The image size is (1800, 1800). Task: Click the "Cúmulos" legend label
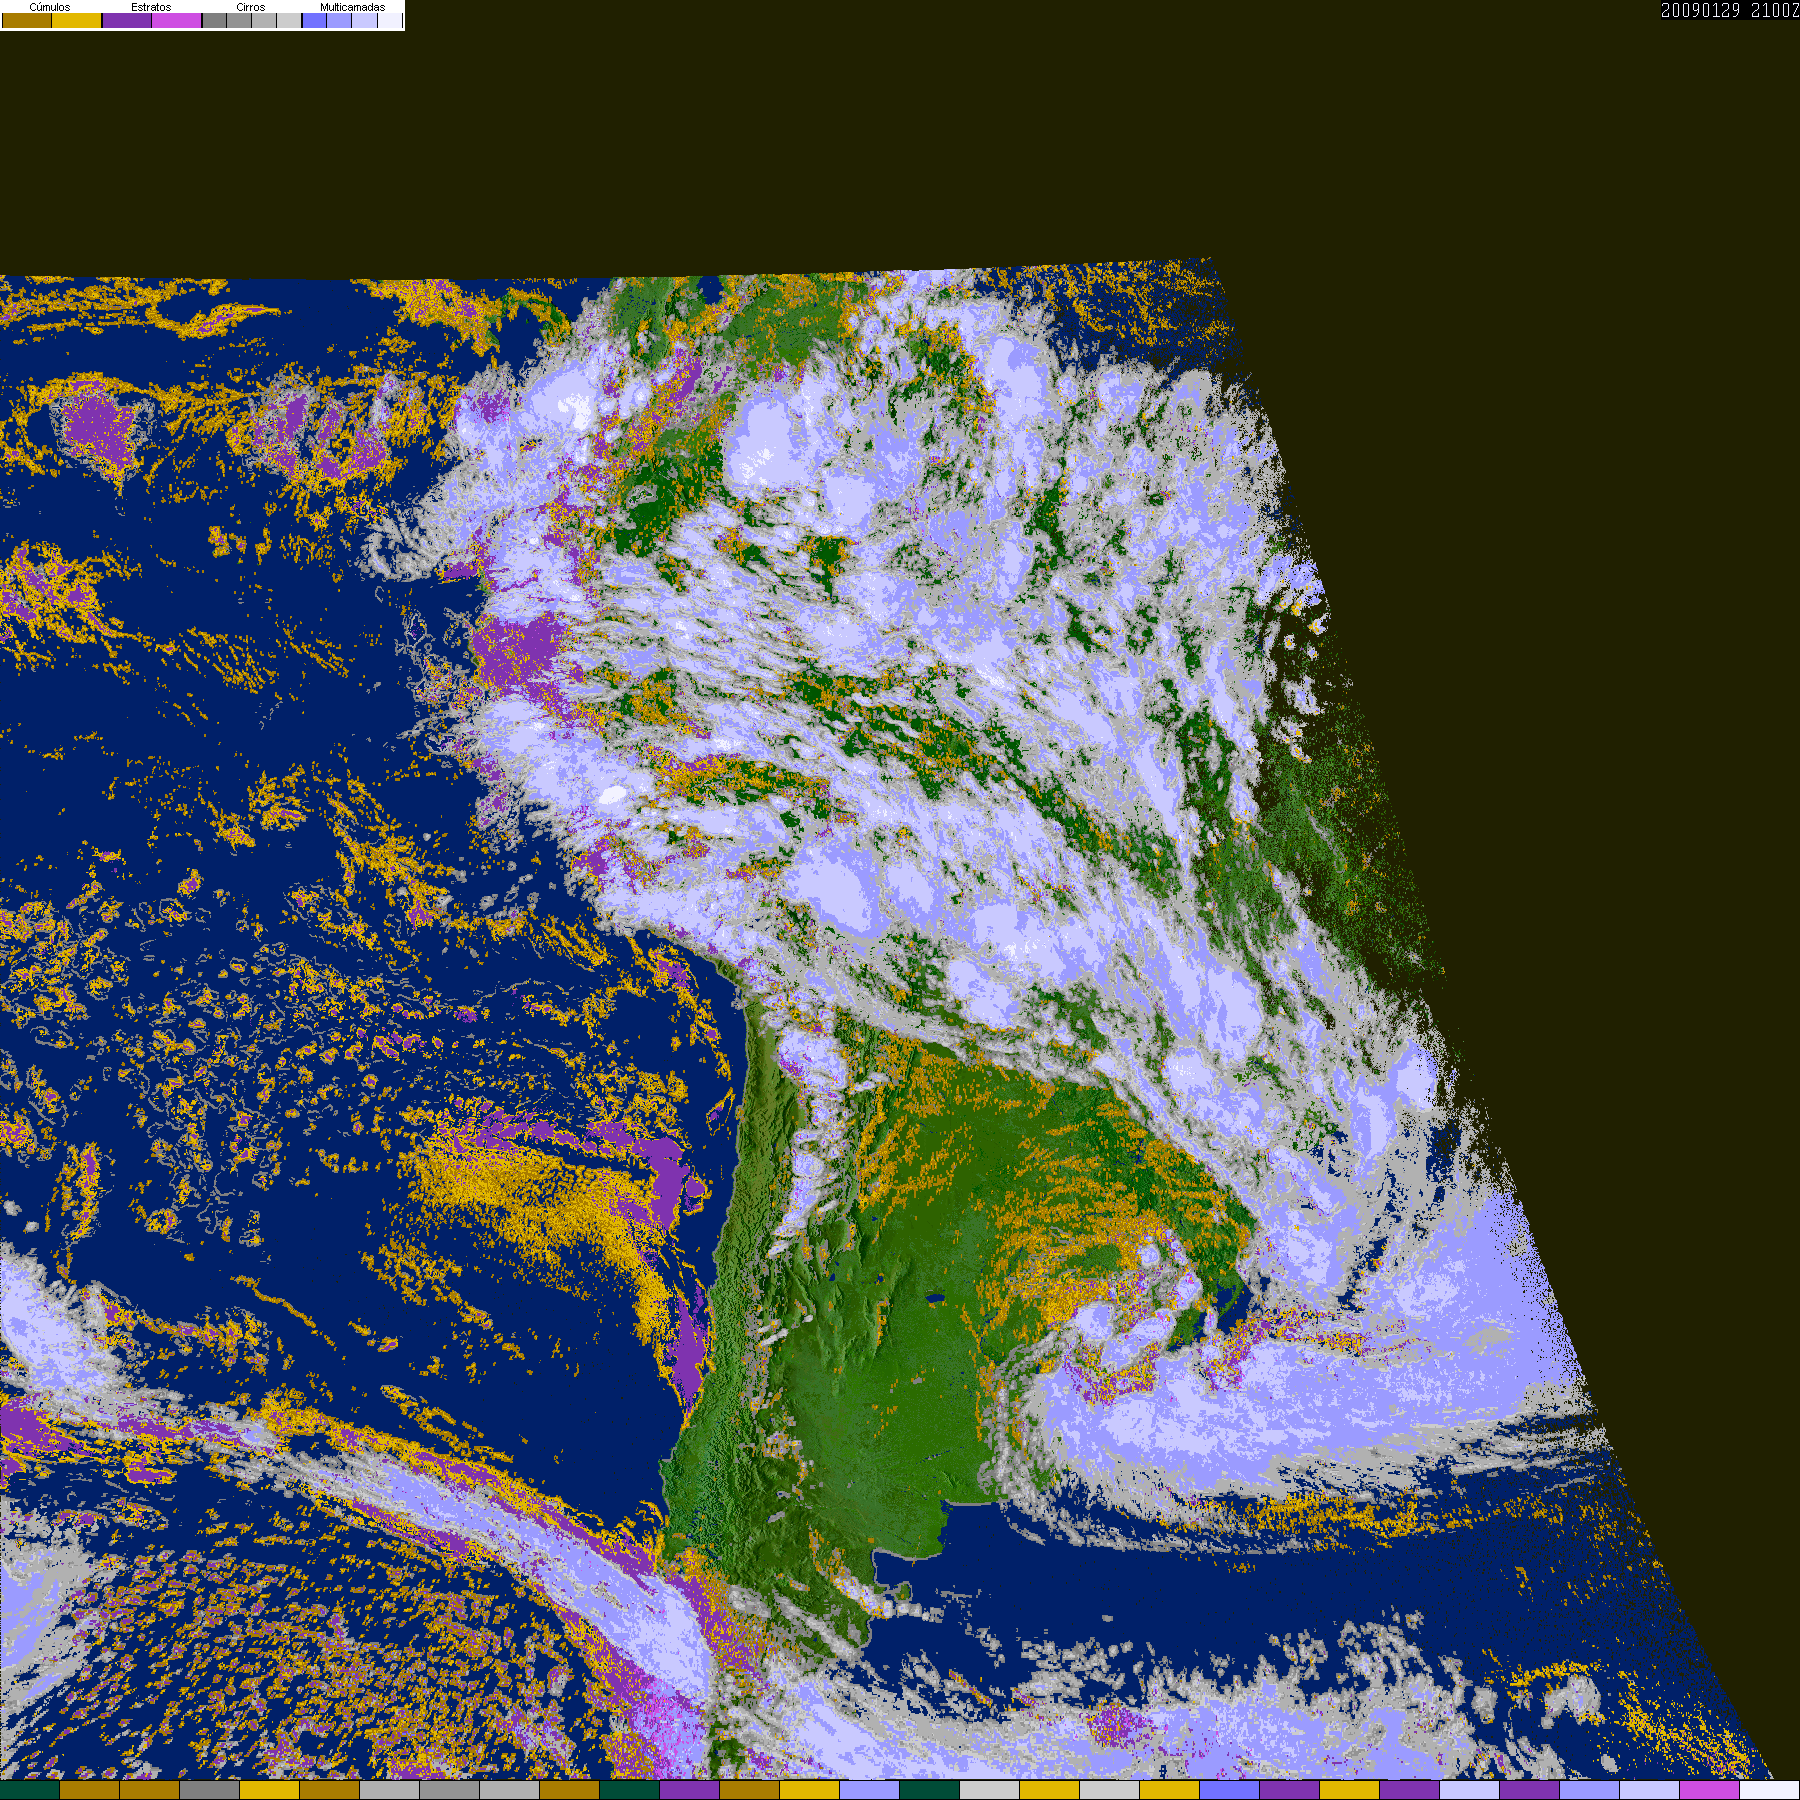[50, 7]
